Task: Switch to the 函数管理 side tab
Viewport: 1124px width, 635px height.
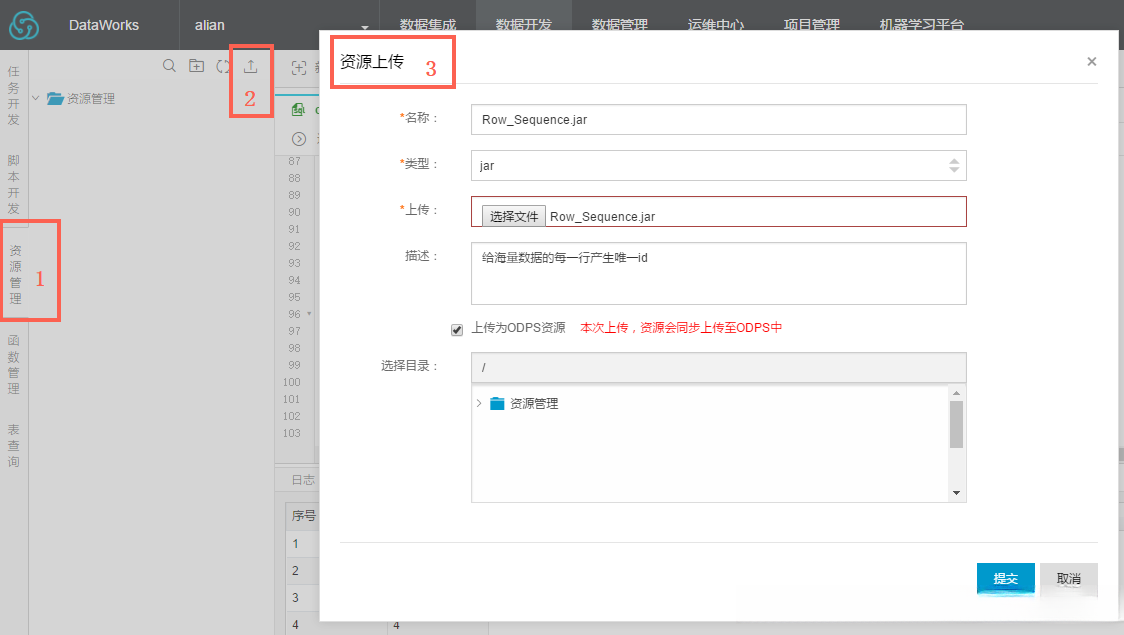Action: coord(14,364)
